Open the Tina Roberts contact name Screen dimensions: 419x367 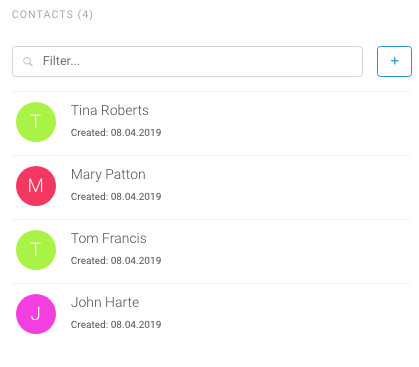pos(110,110)
